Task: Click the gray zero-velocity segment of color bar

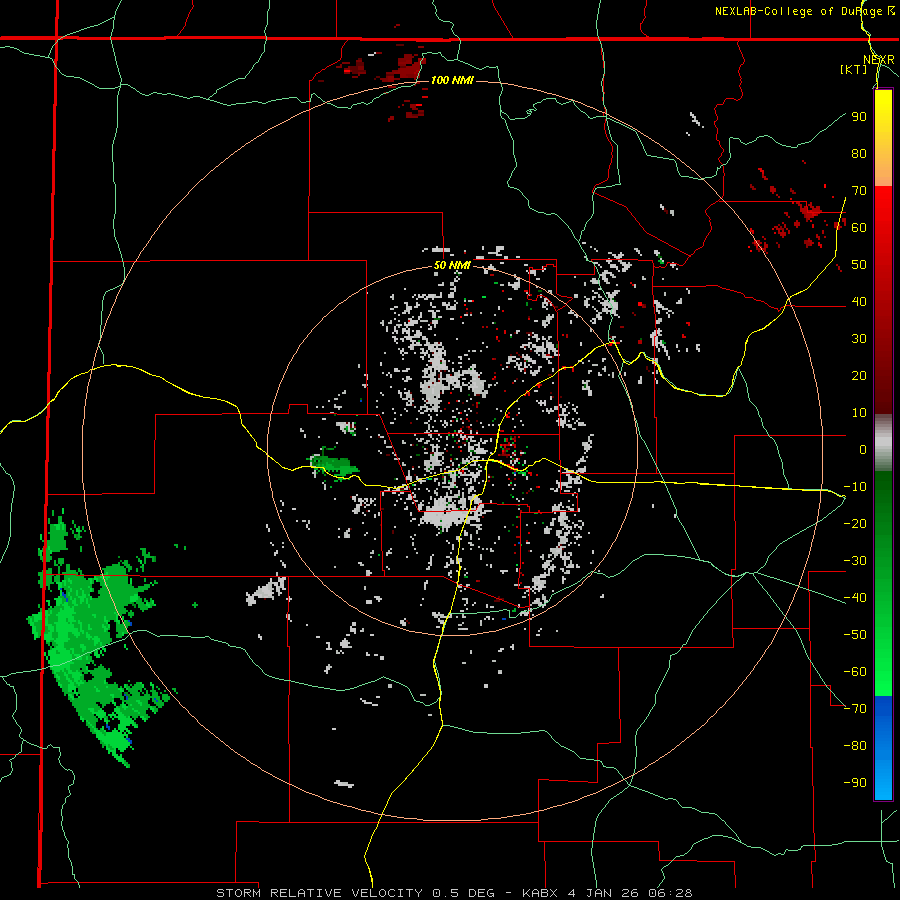Action: tap(883, 442)
